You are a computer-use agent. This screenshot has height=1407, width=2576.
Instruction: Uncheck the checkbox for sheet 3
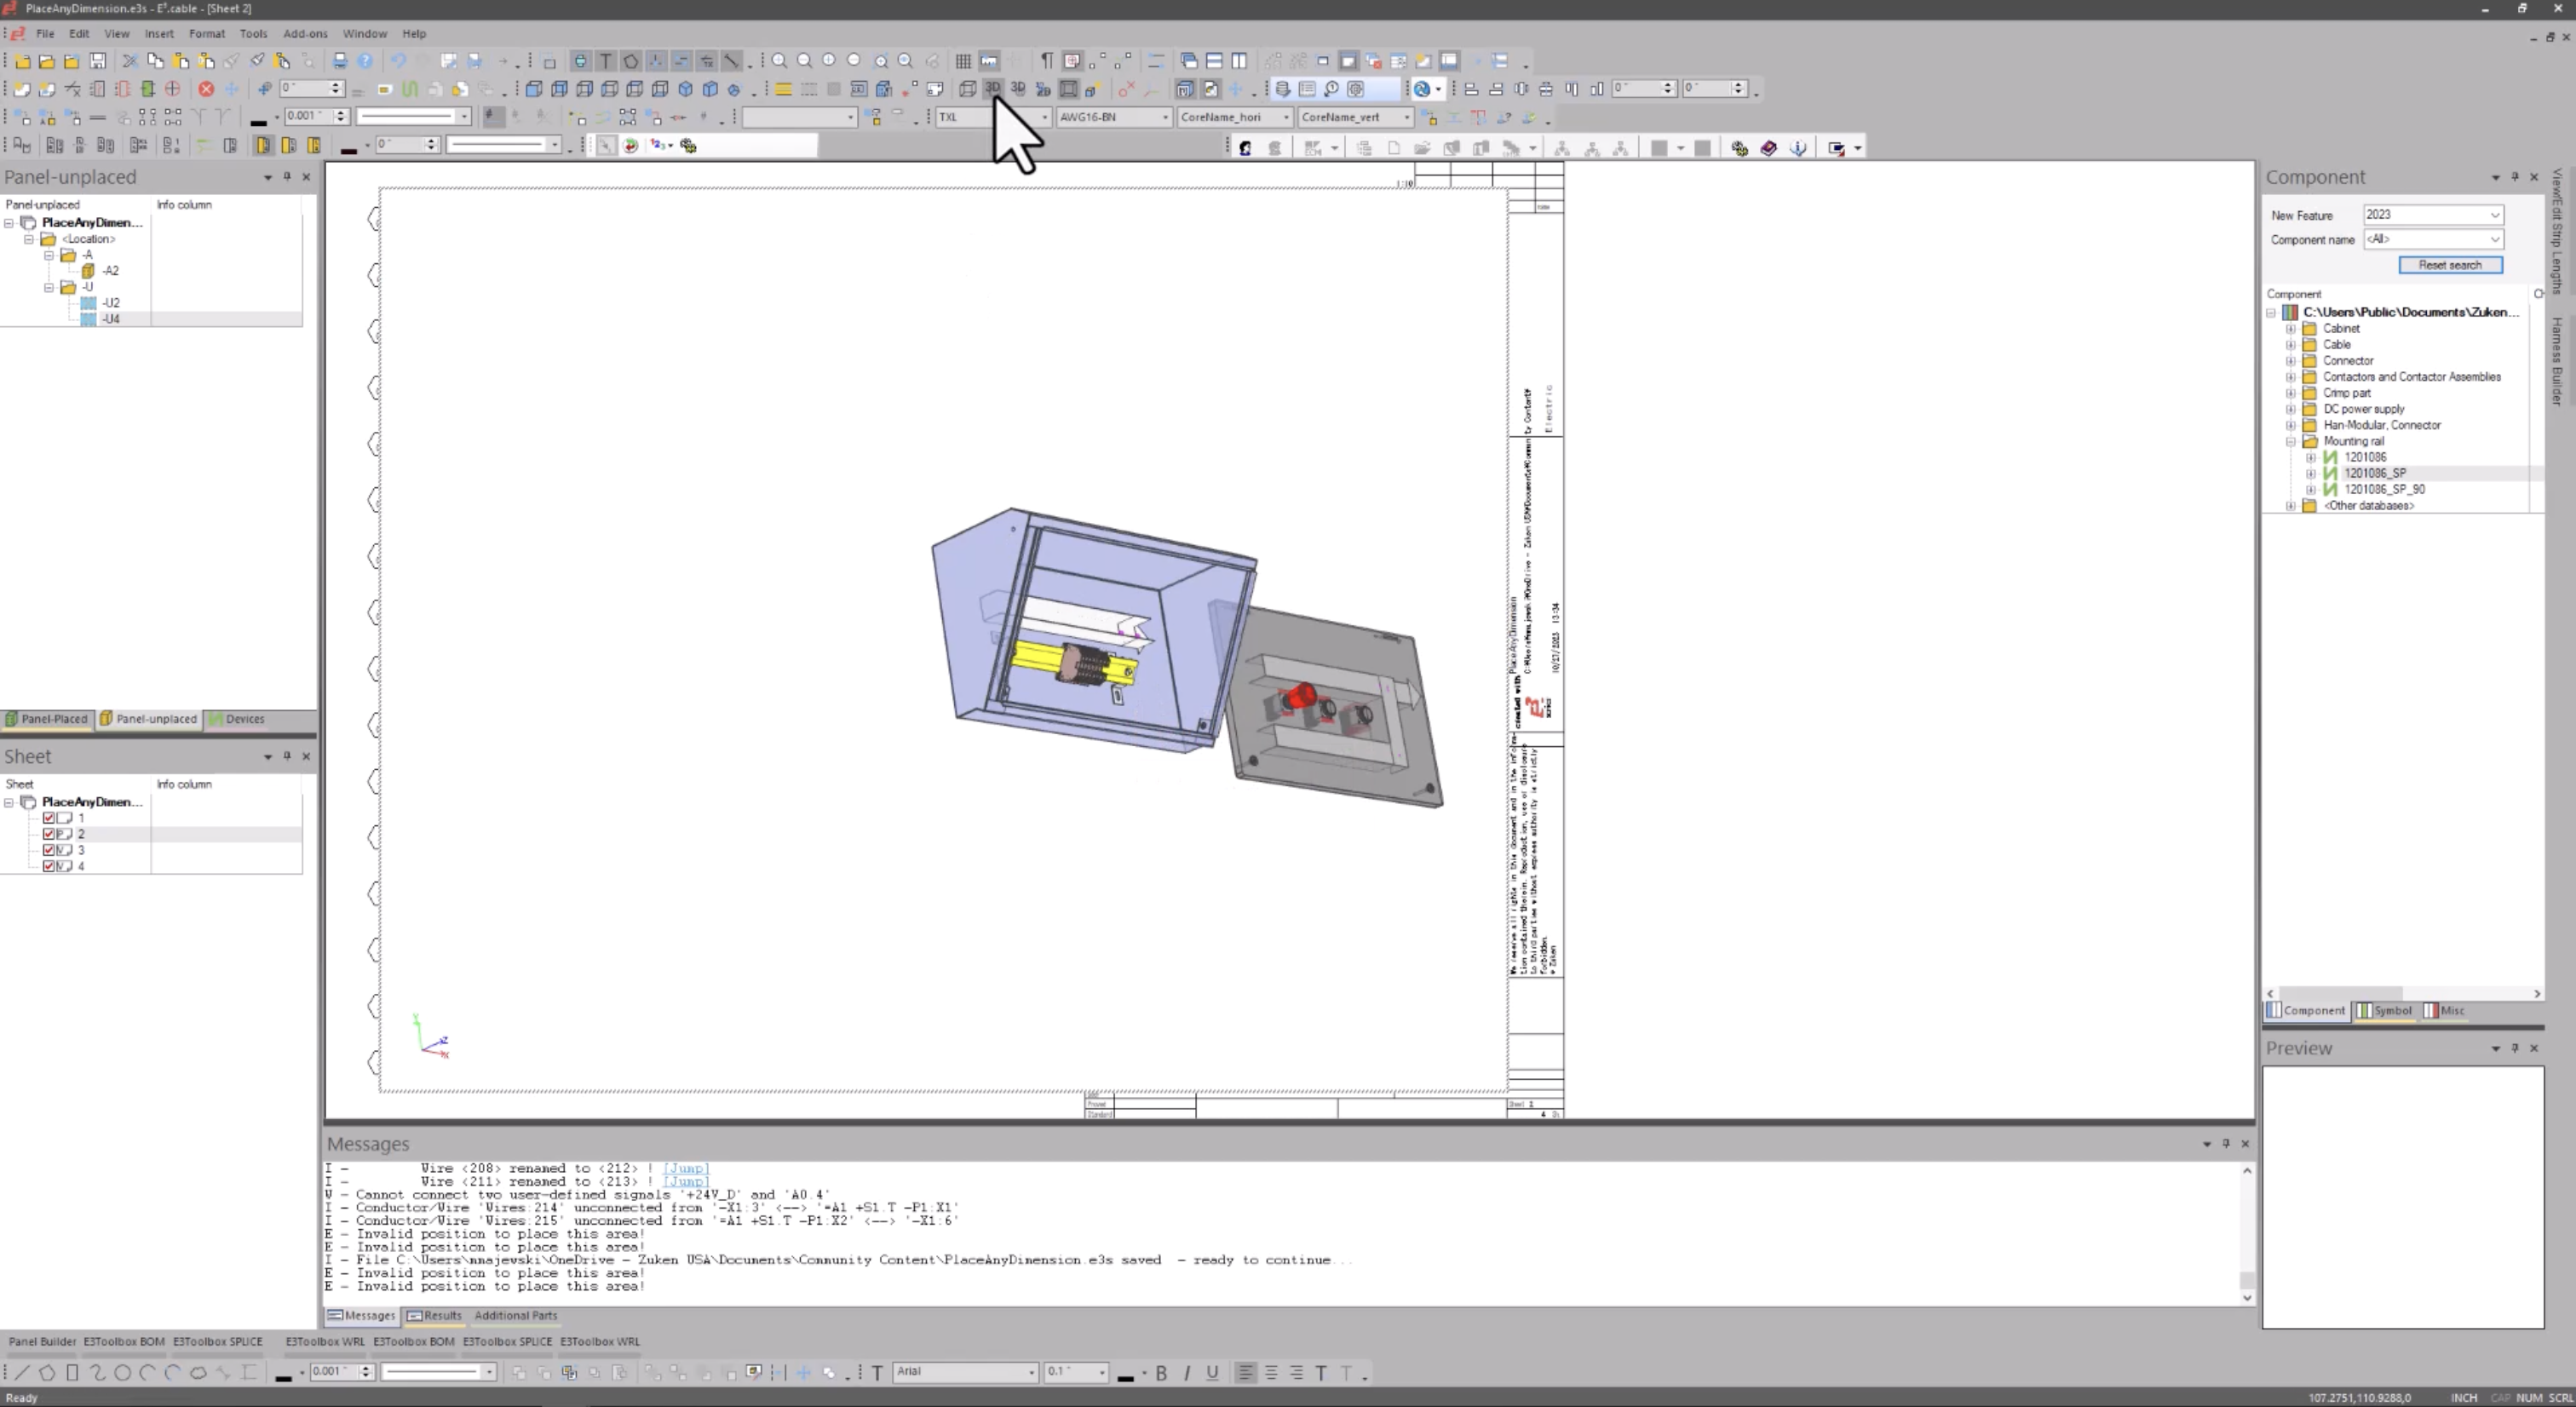(x=51, y=850)
